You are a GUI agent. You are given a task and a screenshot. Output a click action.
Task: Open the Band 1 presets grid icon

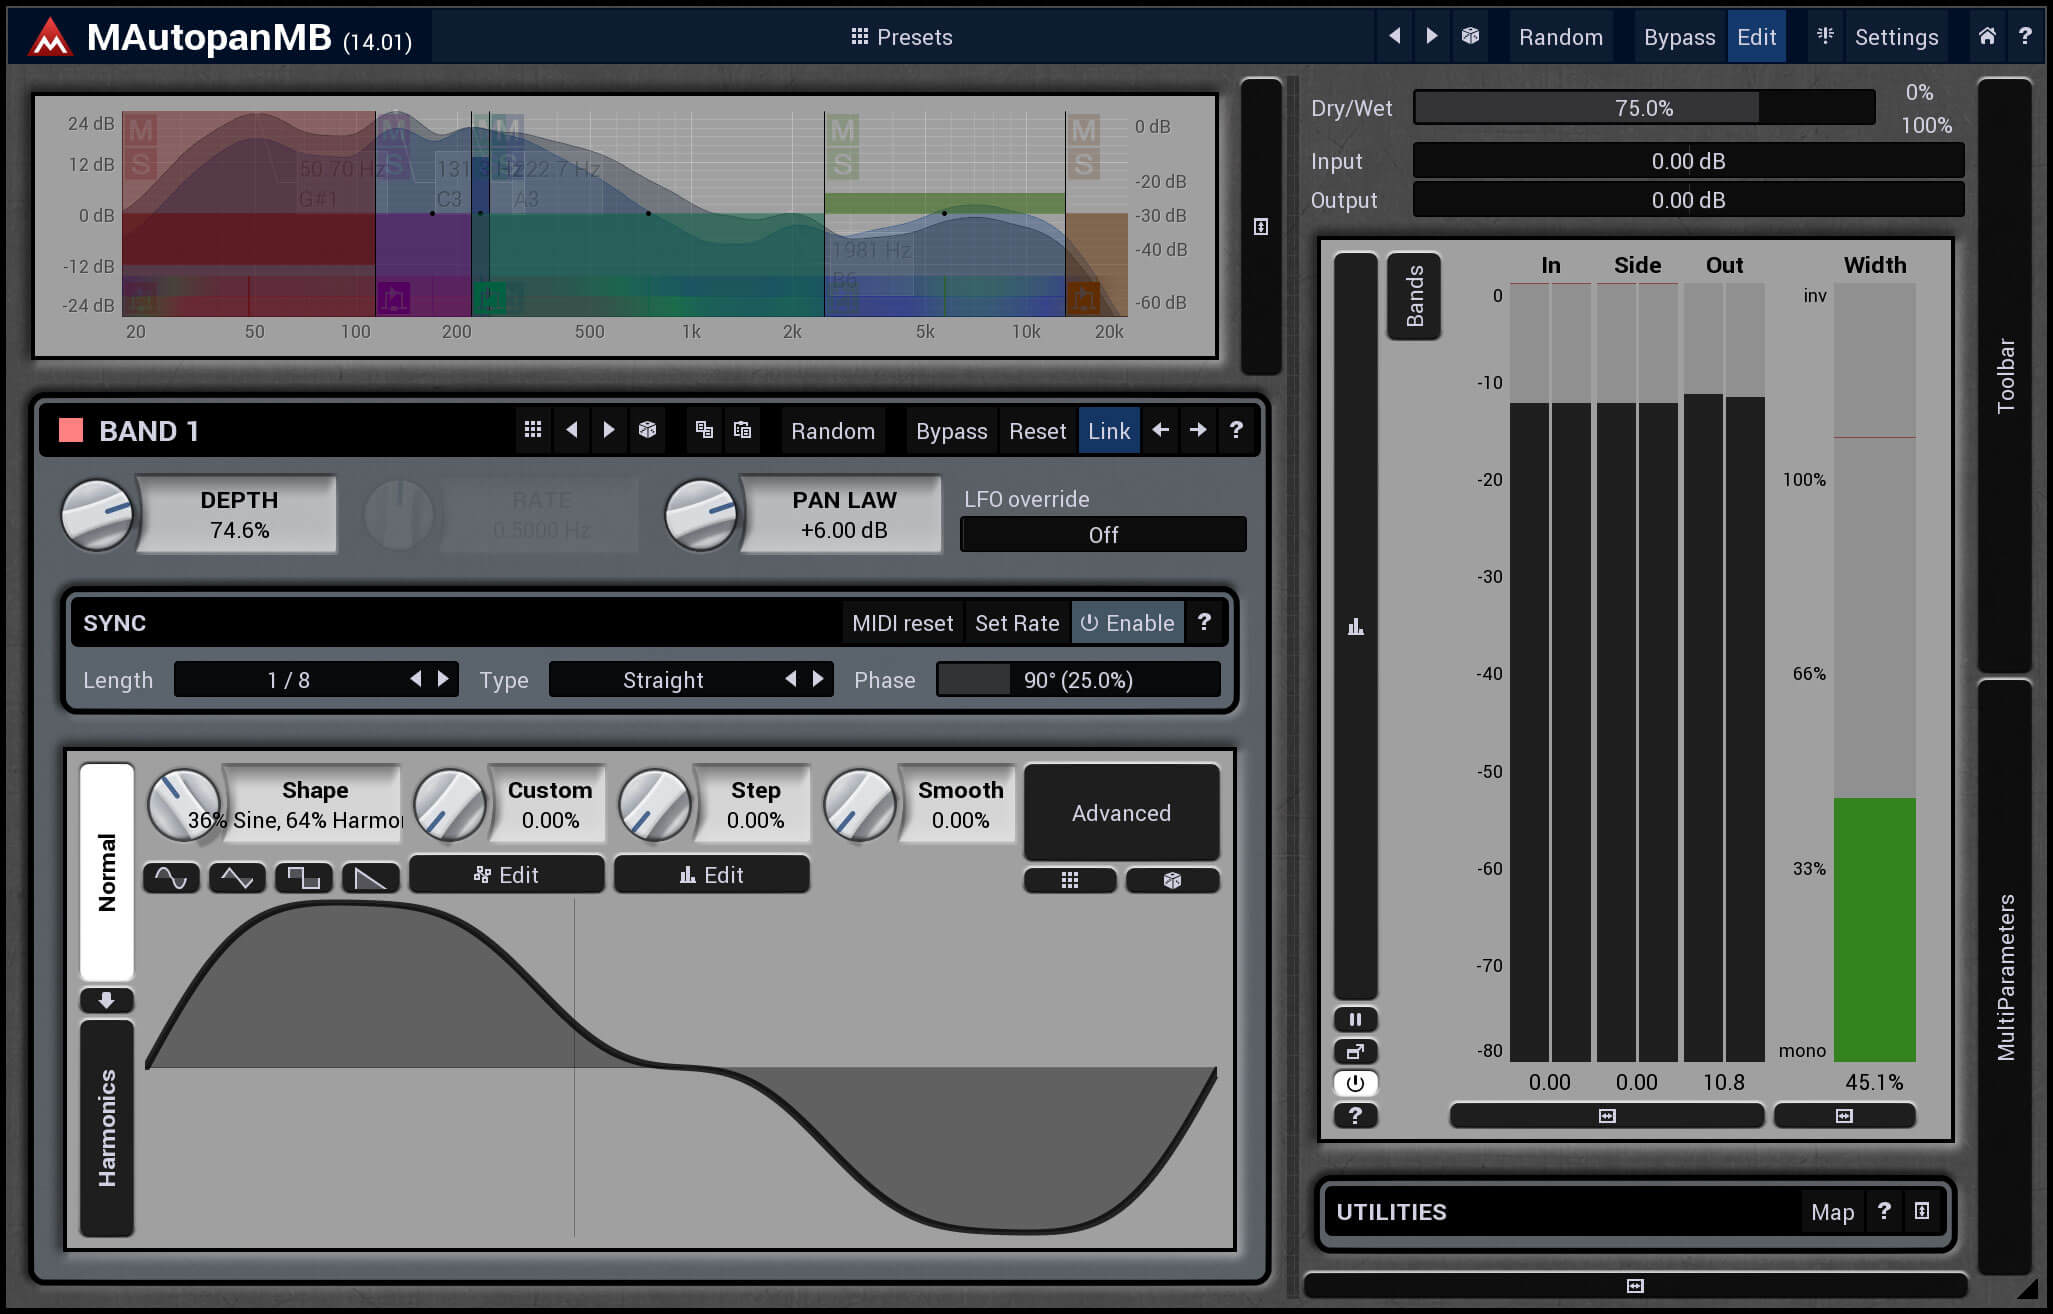click(533, 430)
